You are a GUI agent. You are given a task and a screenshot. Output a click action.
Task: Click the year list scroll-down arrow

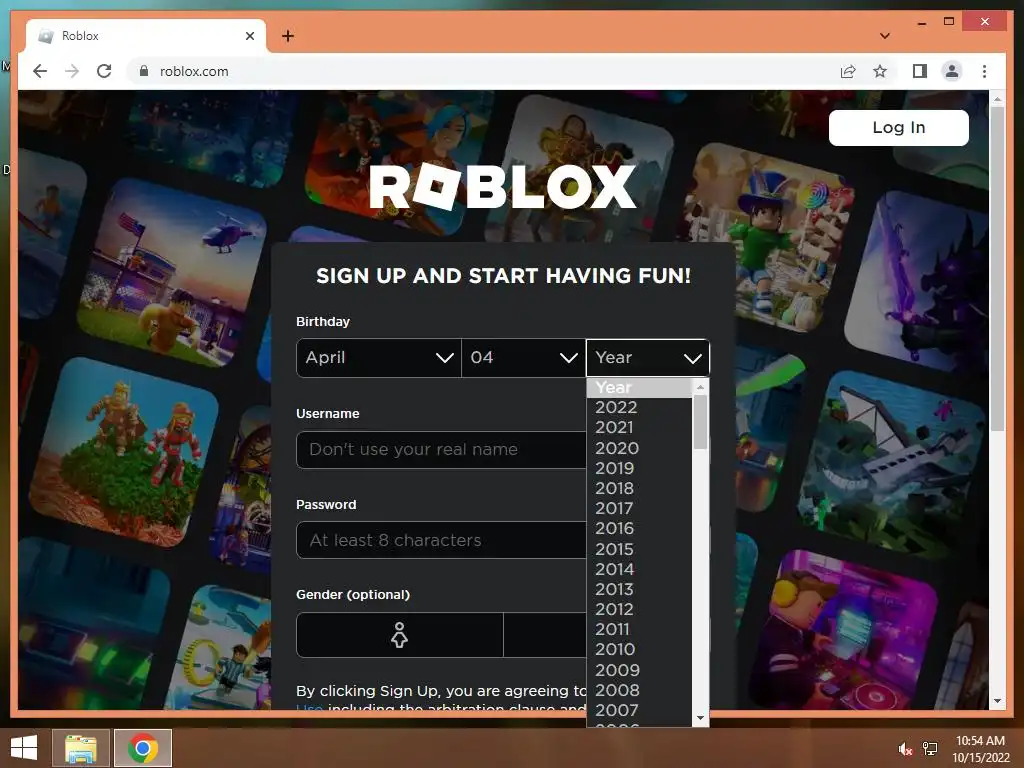point(700,718)
